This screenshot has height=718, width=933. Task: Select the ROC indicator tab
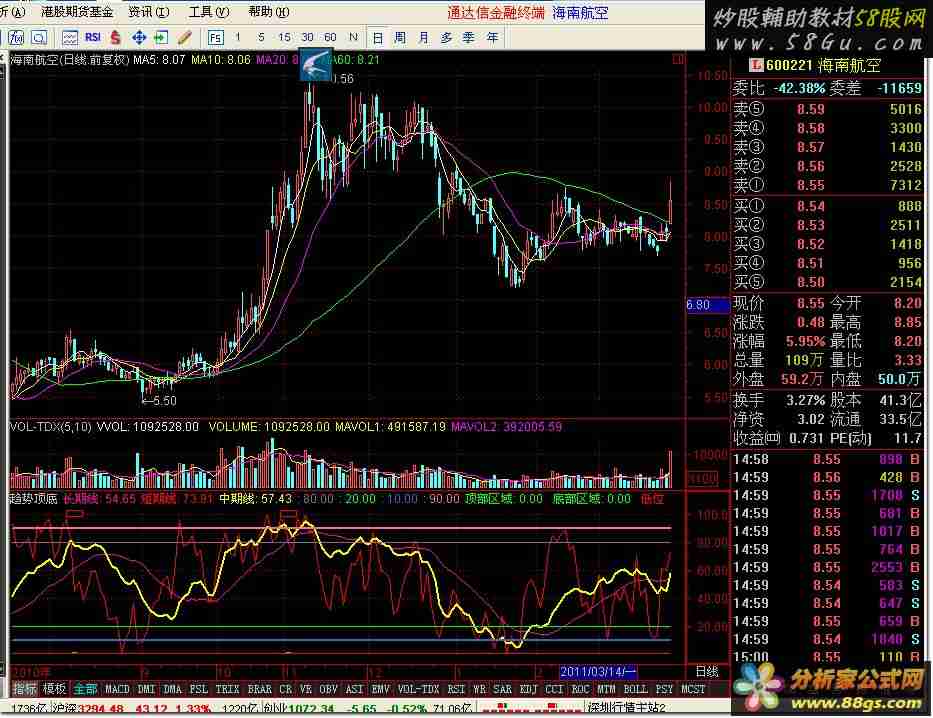pyautogui.click(x=580, y=689)
